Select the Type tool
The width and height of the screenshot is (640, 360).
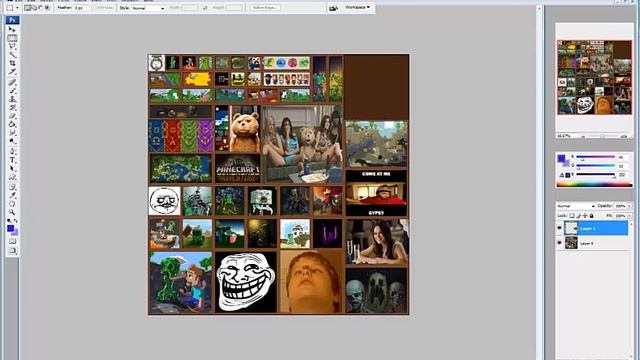tap(12, 160)
